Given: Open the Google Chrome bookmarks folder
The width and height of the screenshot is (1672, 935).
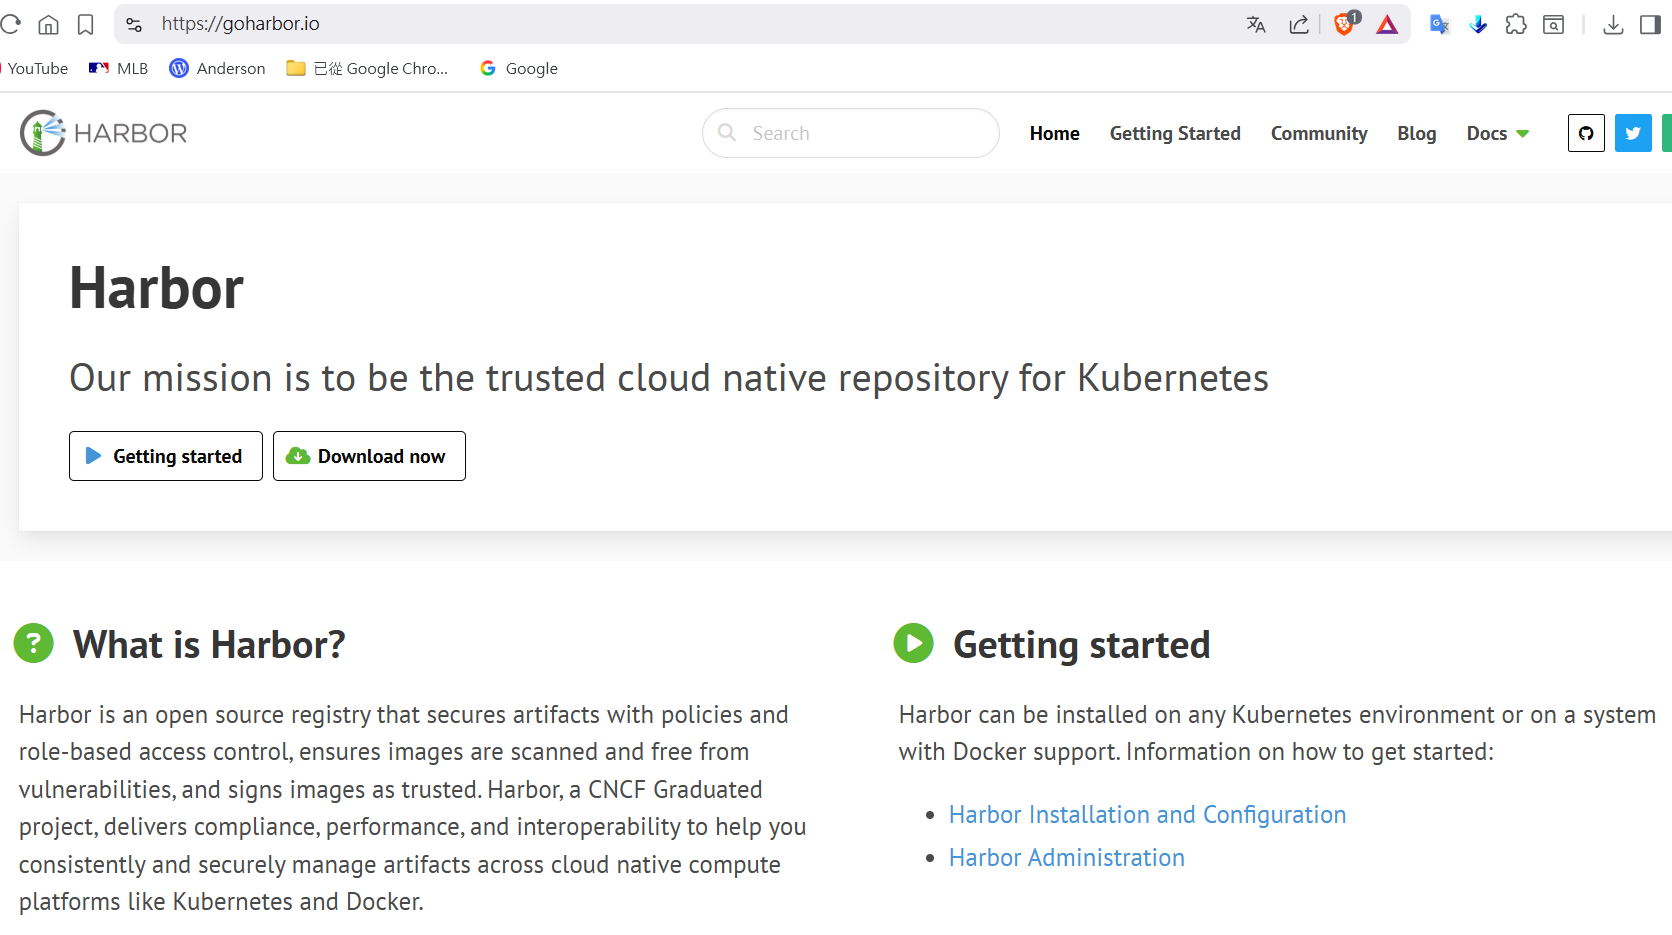Looking at the screenshot, I should click(367, 68).
